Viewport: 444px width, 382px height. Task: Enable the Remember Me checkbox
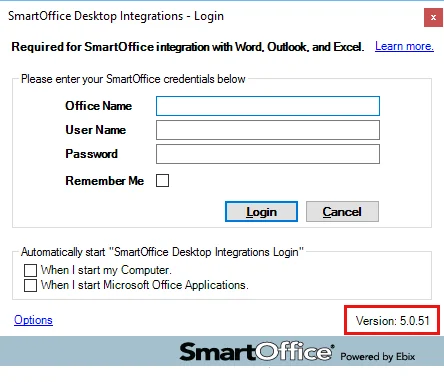pos(162,181)
